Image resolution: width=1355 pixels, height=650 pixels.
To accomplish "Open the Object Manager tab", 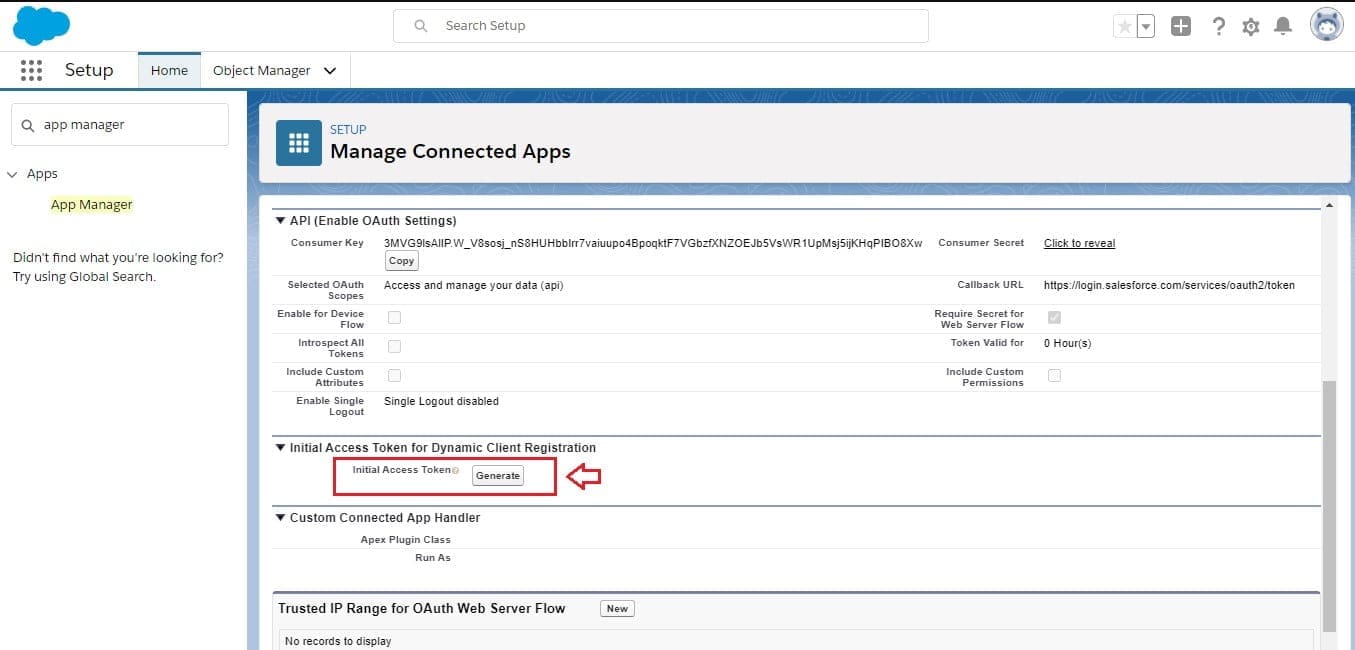I will coord(262,70).
